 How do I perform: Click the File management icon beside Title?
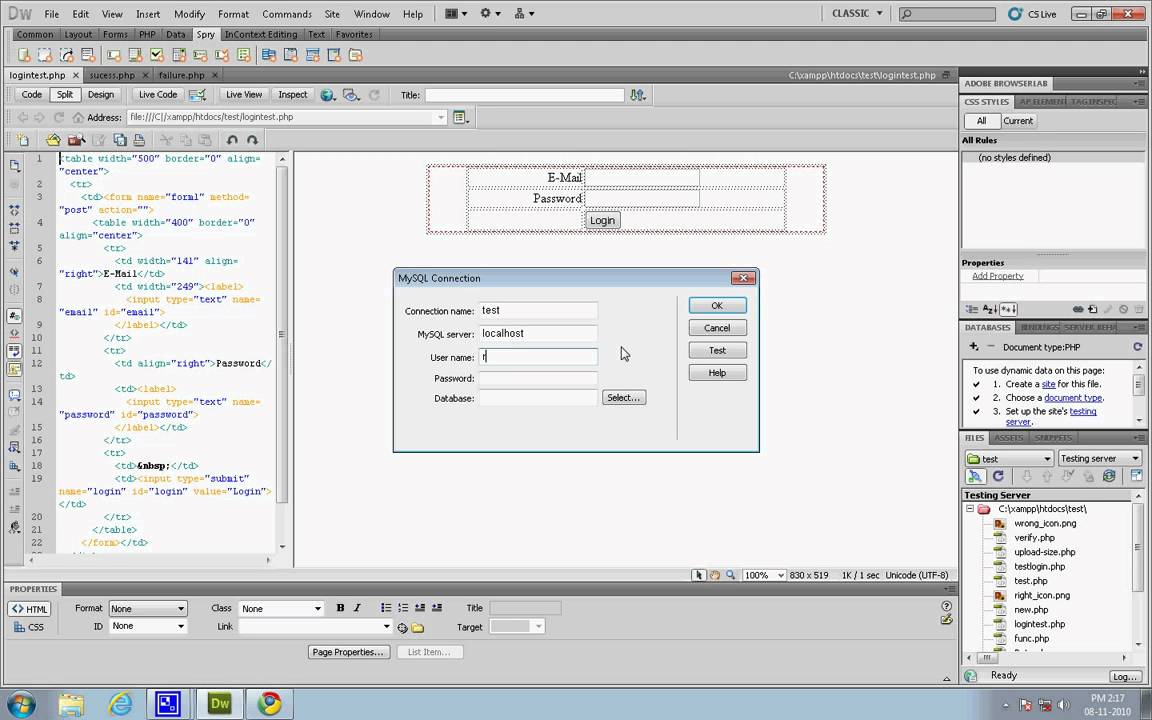(x=638, y=95)
